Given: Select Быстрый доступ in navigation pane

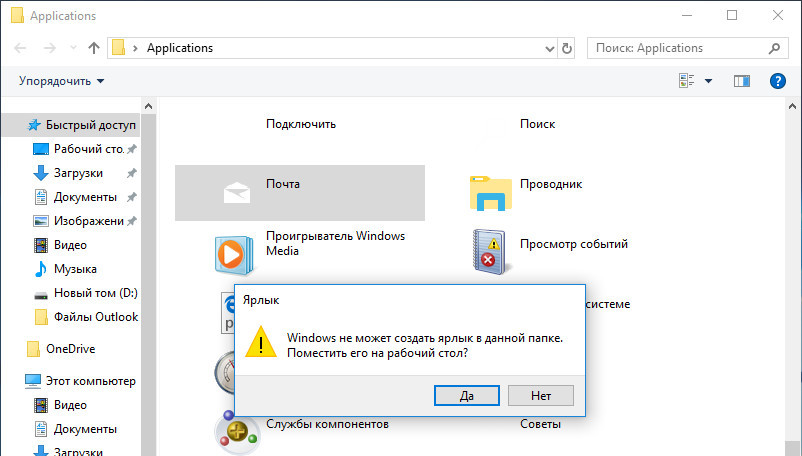Looking at the screenshot, I should (71, 125).
